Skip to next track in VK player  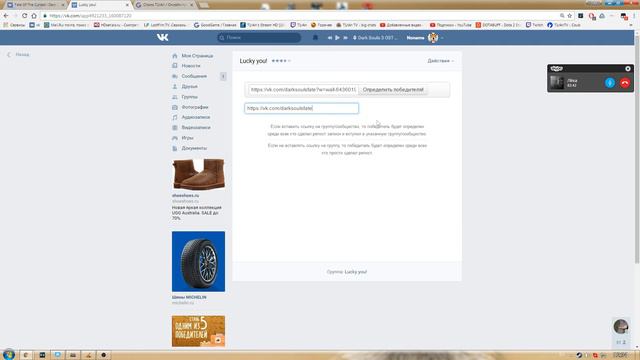coord(345,38)
